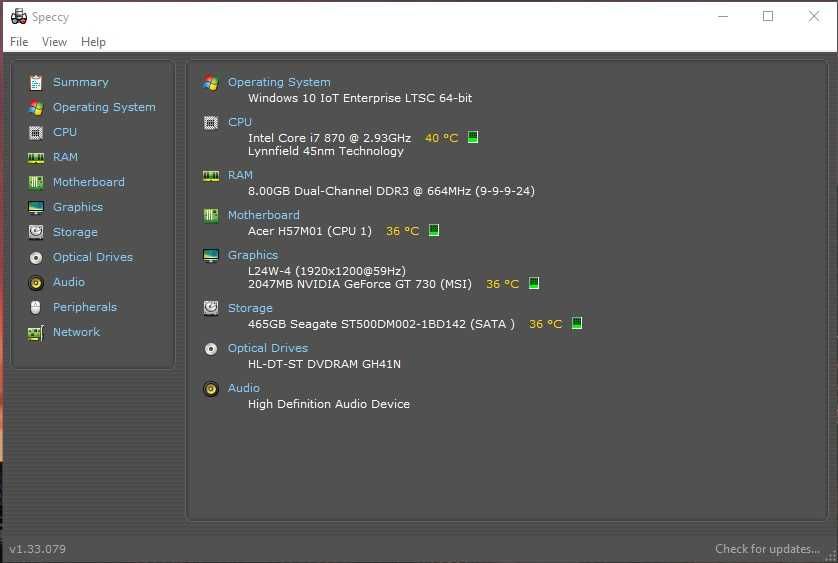This screenshot has height=563, width=838.
Task: Click the Motherboard icon in sidebar
Action: 36,183
